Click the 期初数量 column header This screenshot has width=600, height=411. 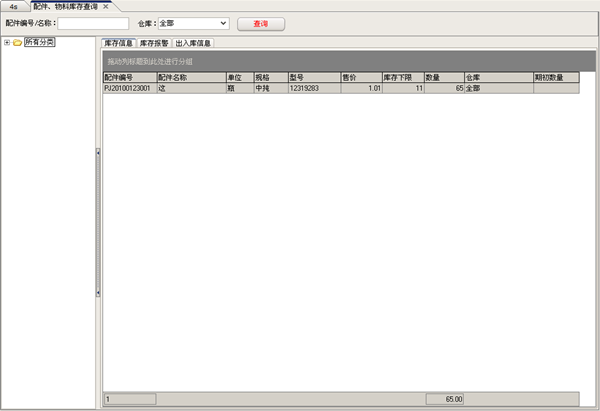click(x=555, y=77)
